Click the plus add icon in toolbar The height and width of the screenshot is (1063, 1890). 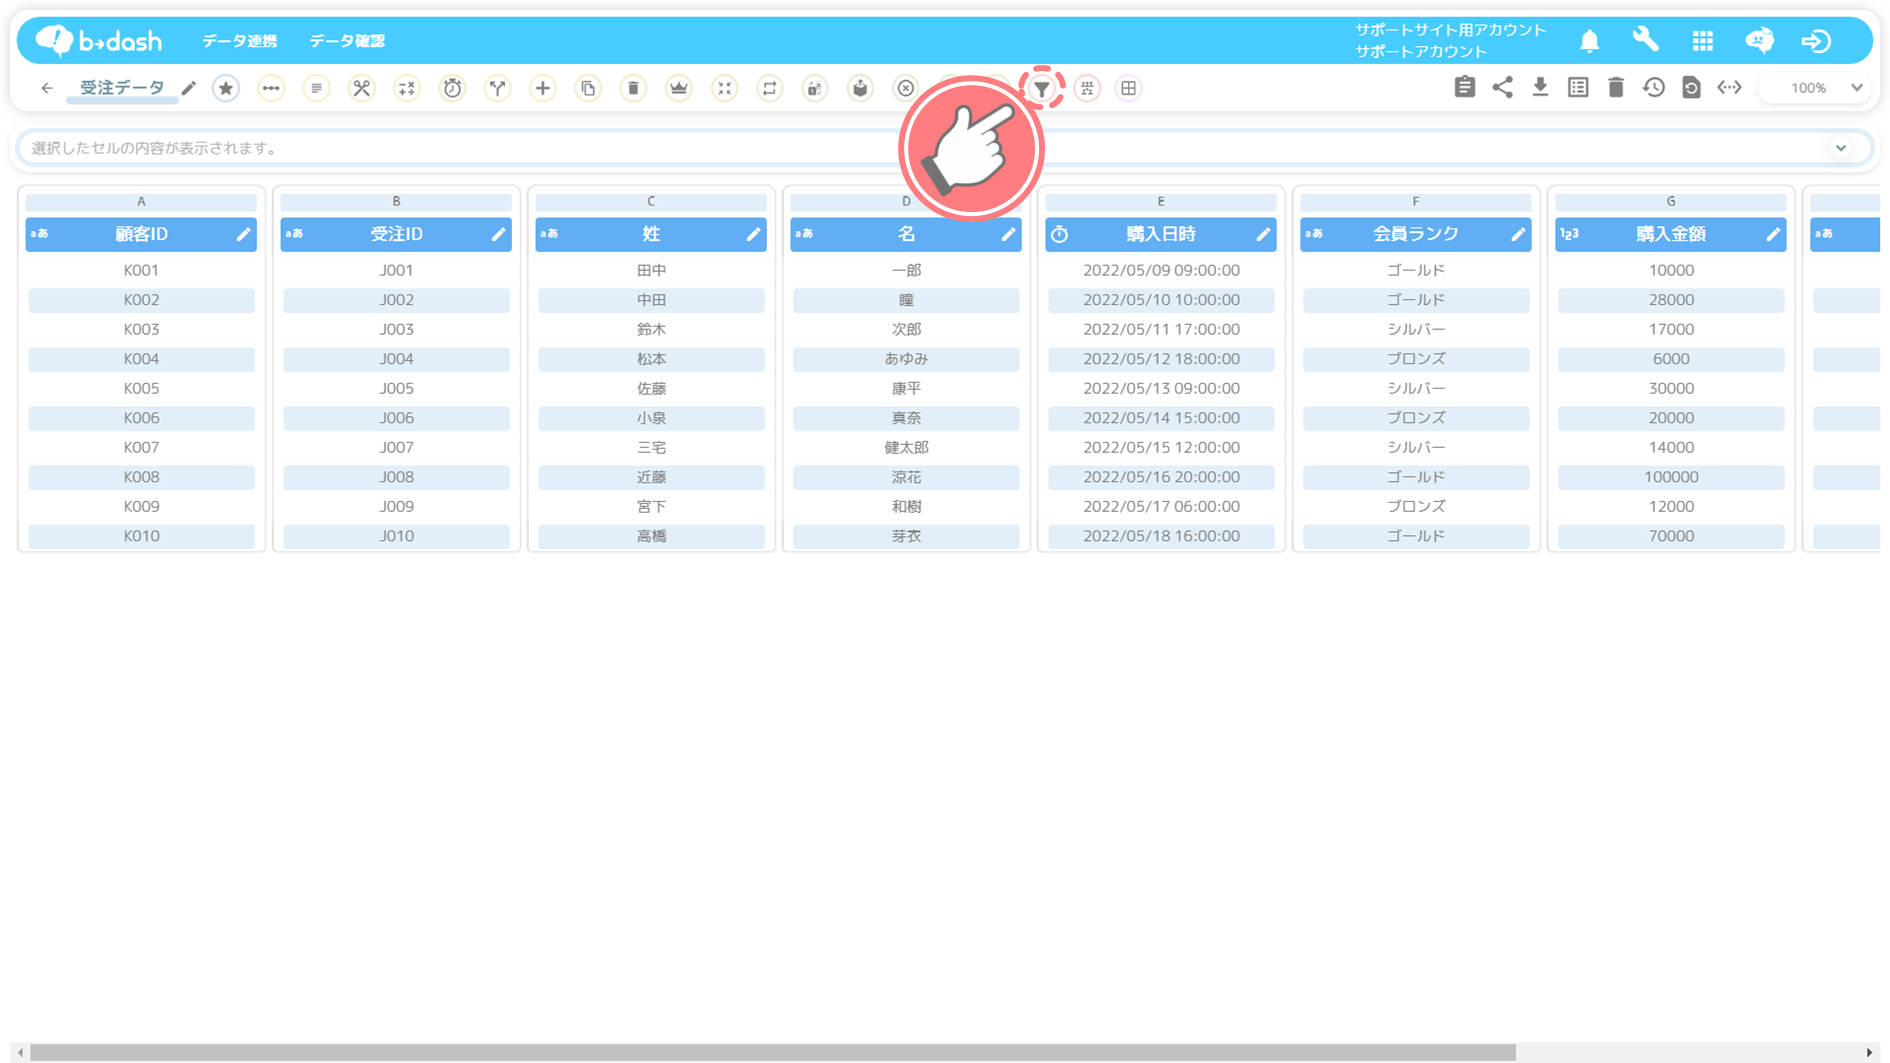pyautogui.click(x=542, y=88)
